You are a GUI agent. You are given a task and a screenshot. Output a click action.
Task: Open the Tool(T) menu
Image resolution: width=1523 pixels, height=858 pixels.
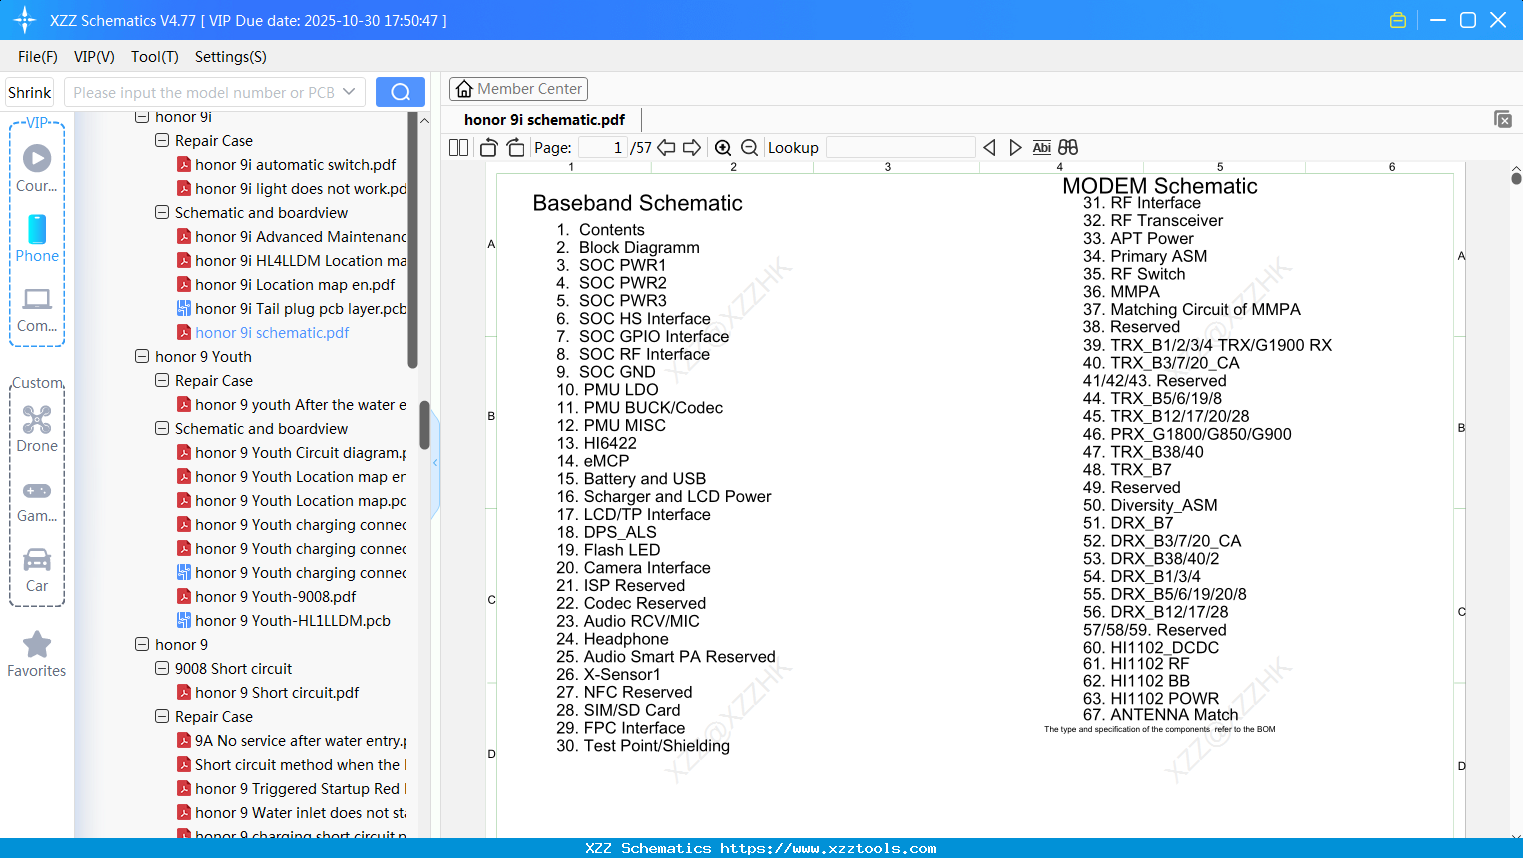pyautogui.click(x=155, y=57)
